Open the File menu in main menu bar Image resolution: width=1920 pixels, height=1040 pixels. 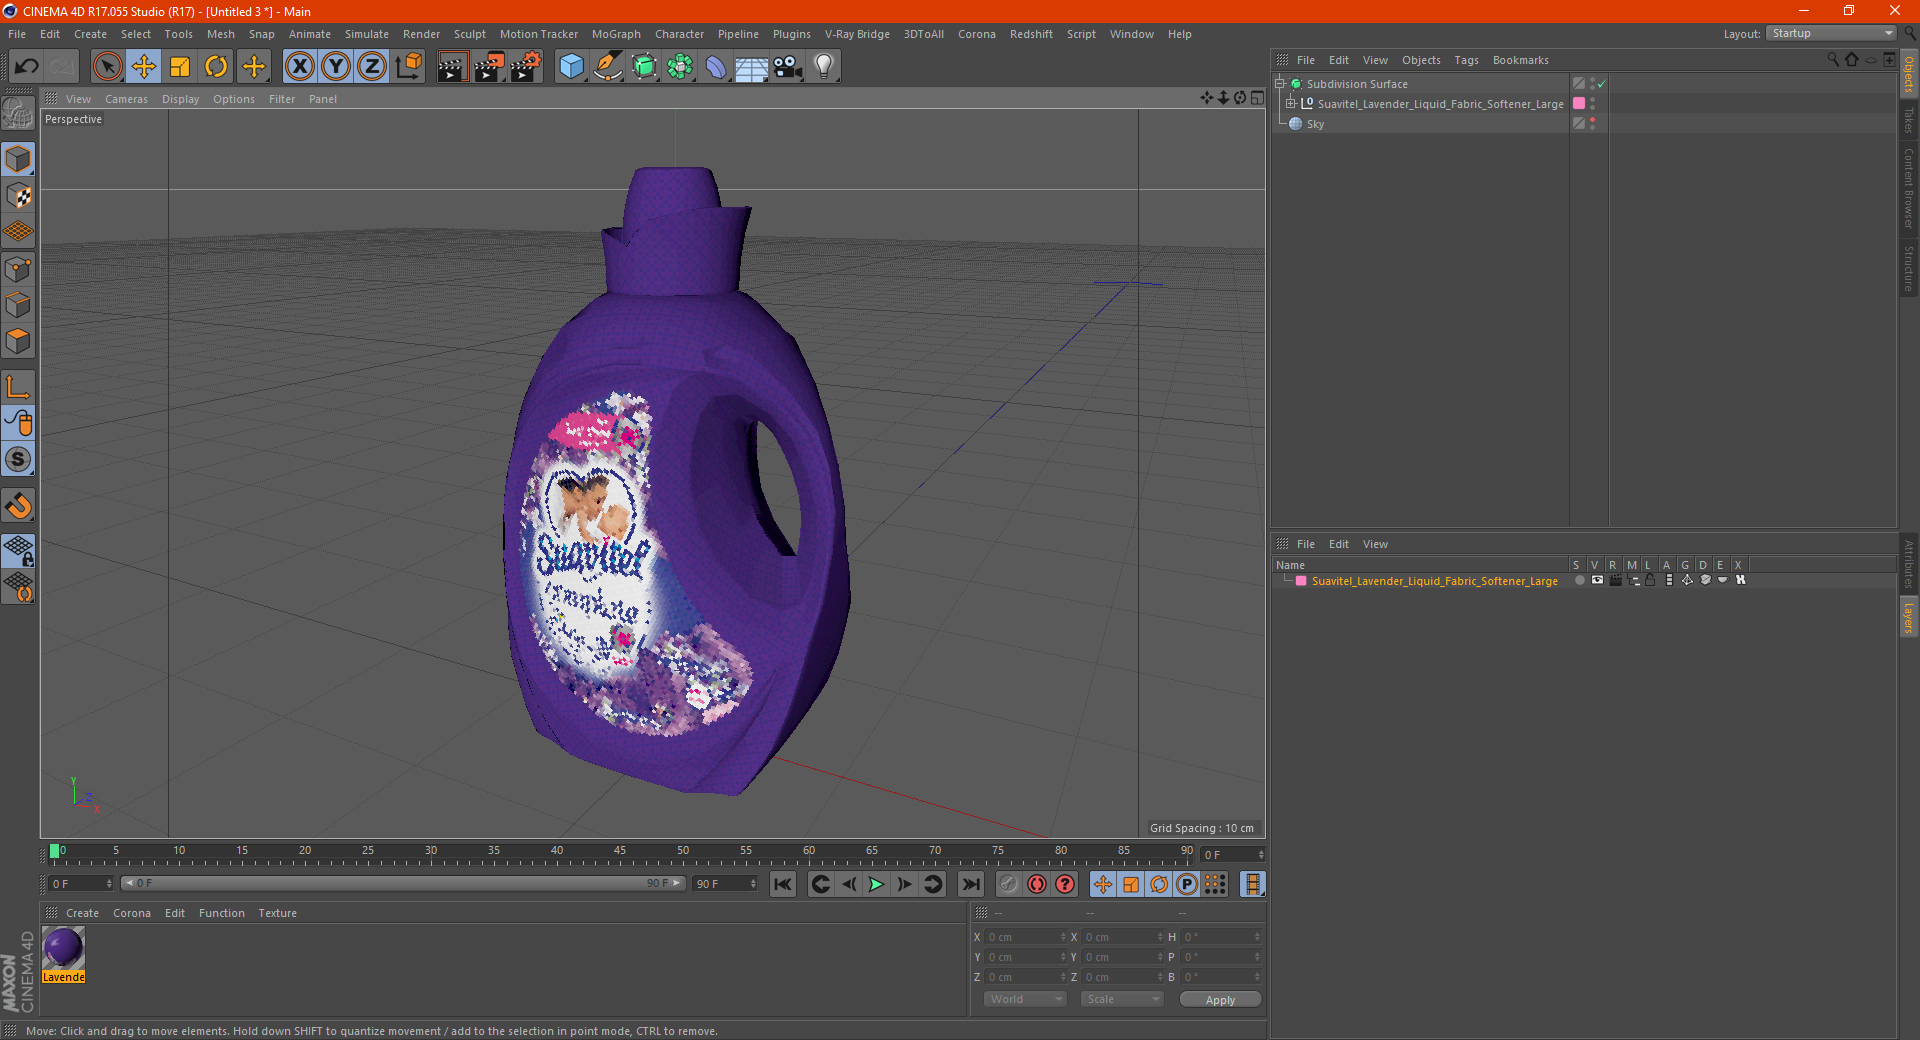pos(17,34)
